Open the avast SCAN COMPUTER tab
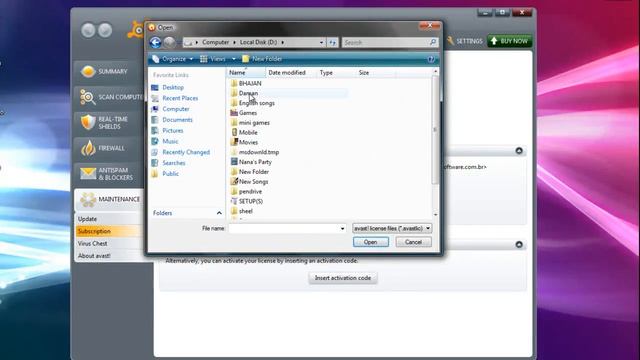 point(110,97)
